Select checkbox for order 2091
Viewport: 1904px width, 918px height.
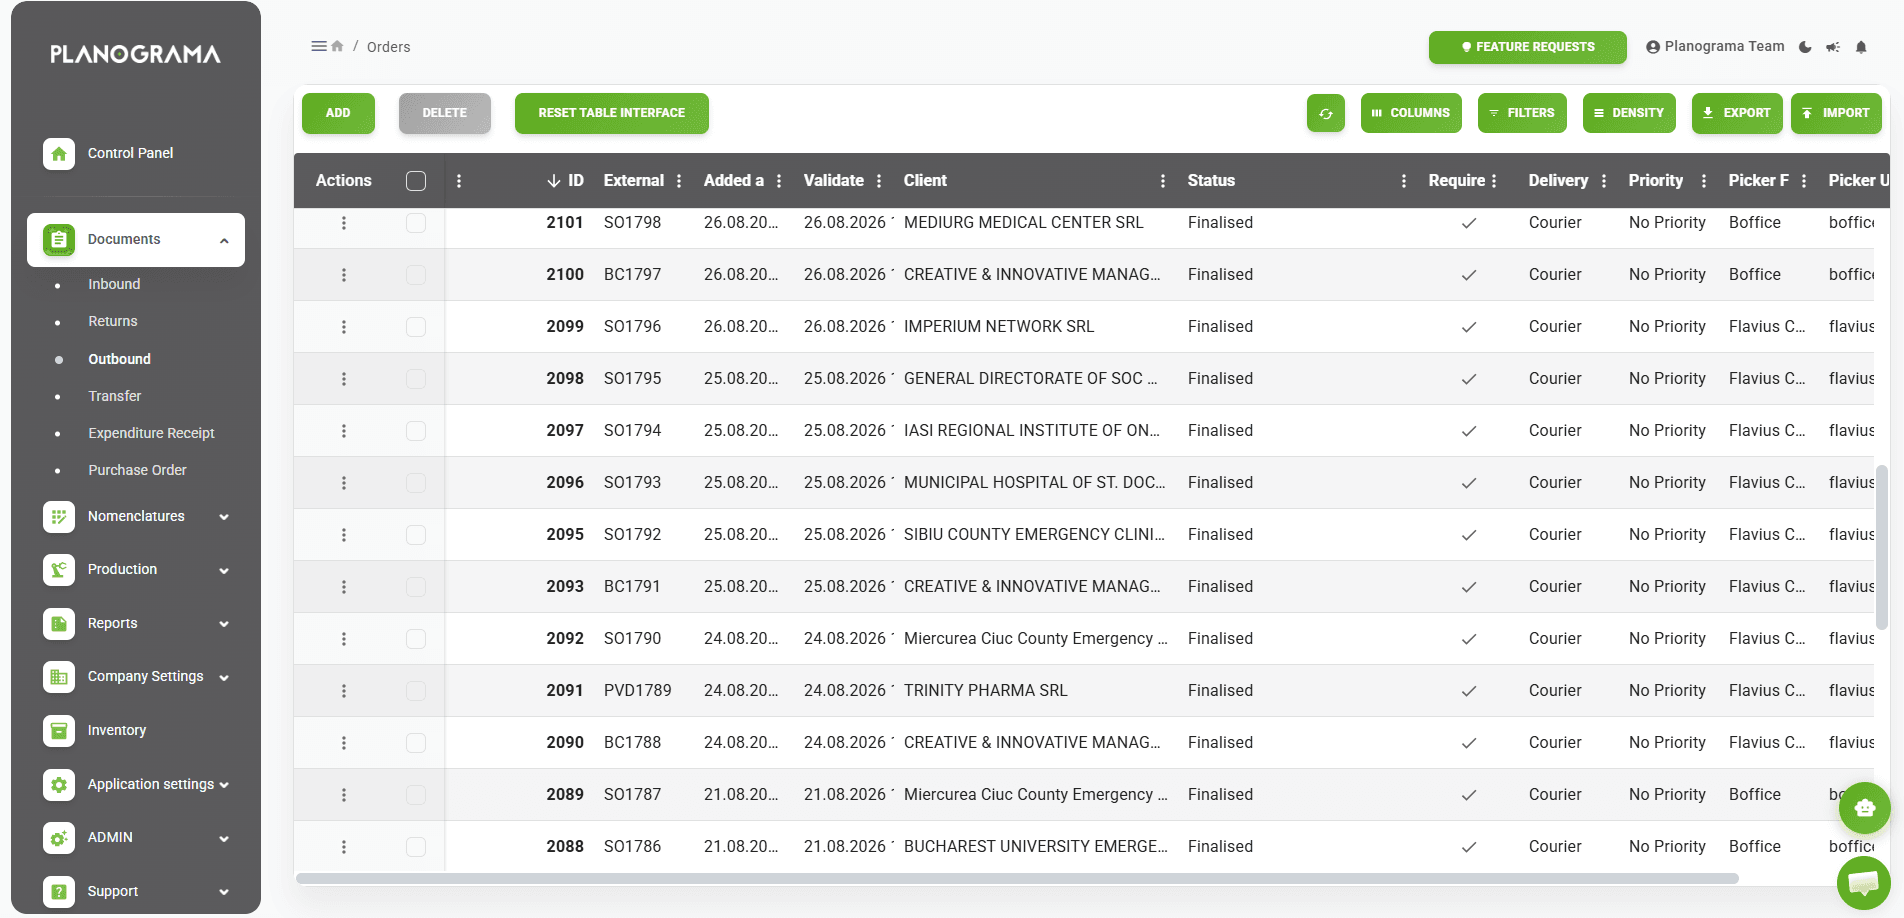[x=416, y=691]
